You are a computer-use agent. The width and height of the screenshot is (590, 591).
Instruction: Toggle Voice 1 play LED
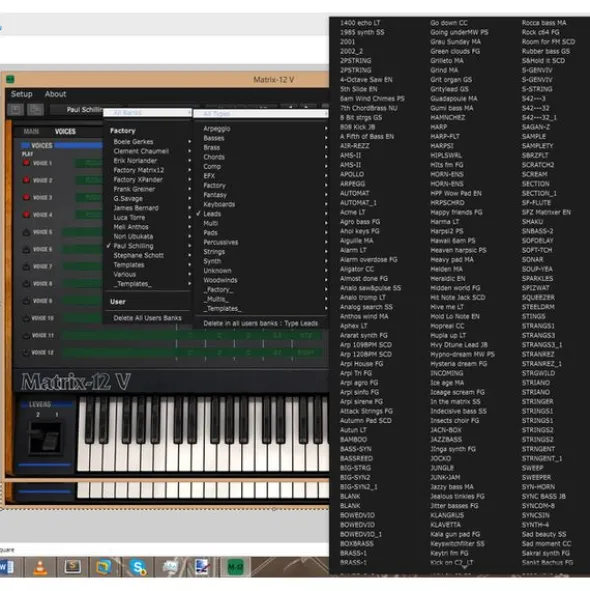[26, 163]
